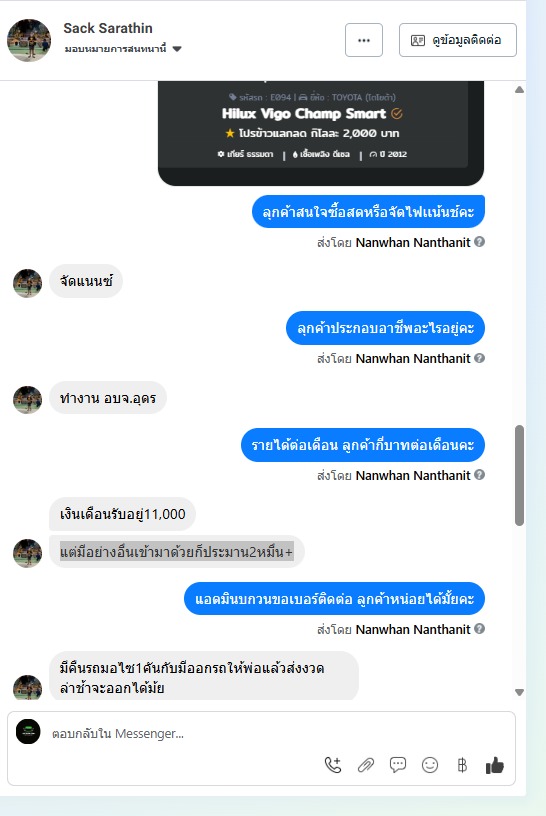Screen dimensions: 546x816
Task: Click the scroll up arrow
Action: [519, 90]
